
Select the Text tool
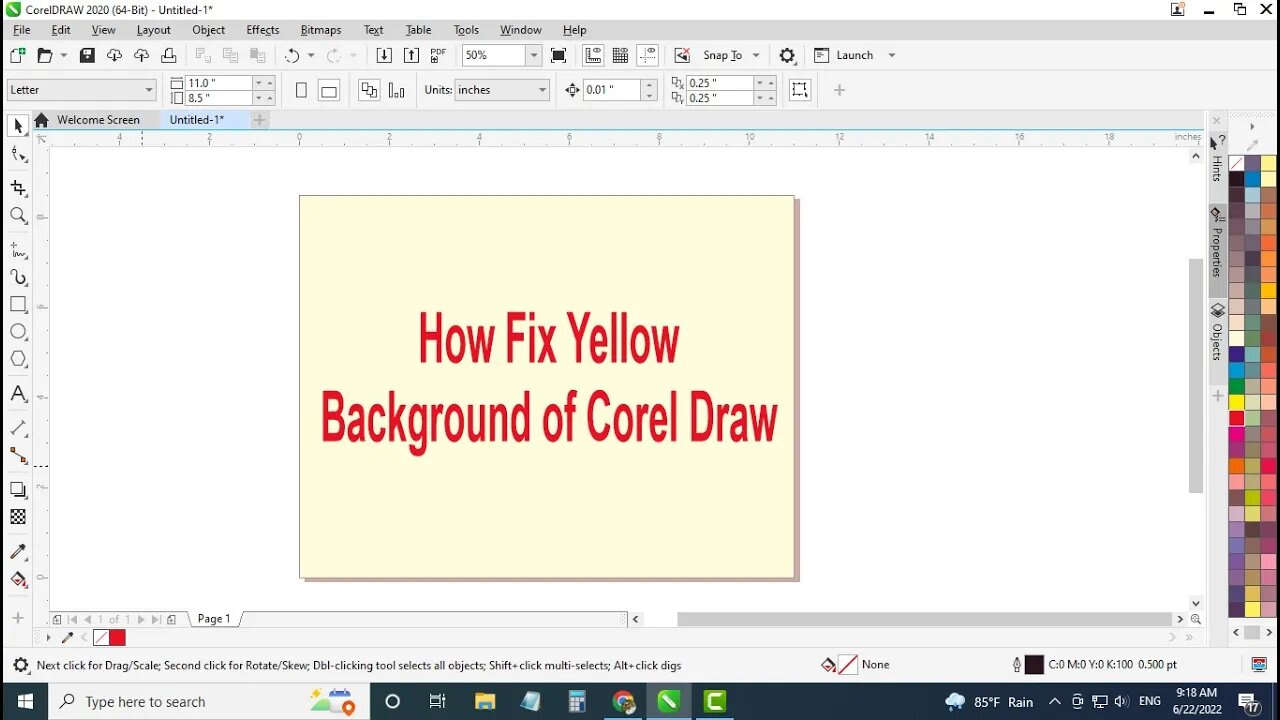click(18, 394)
